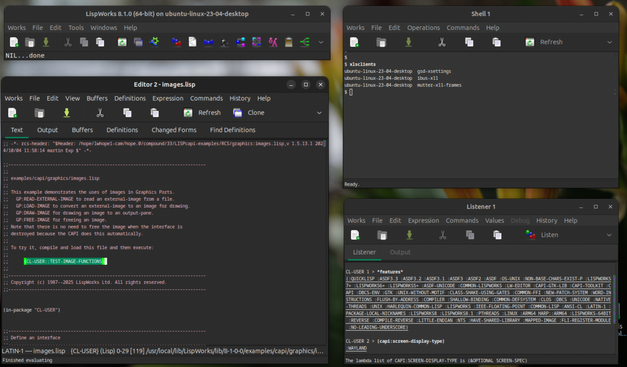Click Open file icon in Listener 1 toolbar
The image size is (627, 367).
tap(382, 235)
